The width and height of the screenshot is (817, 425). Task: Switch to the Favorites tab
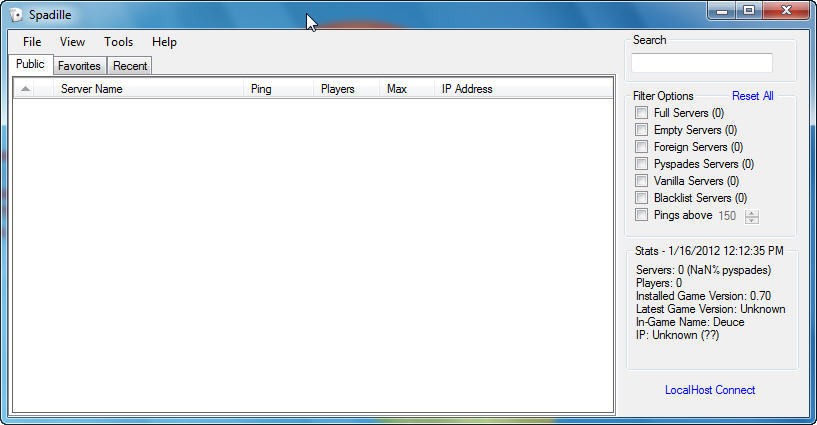point(79,66)
